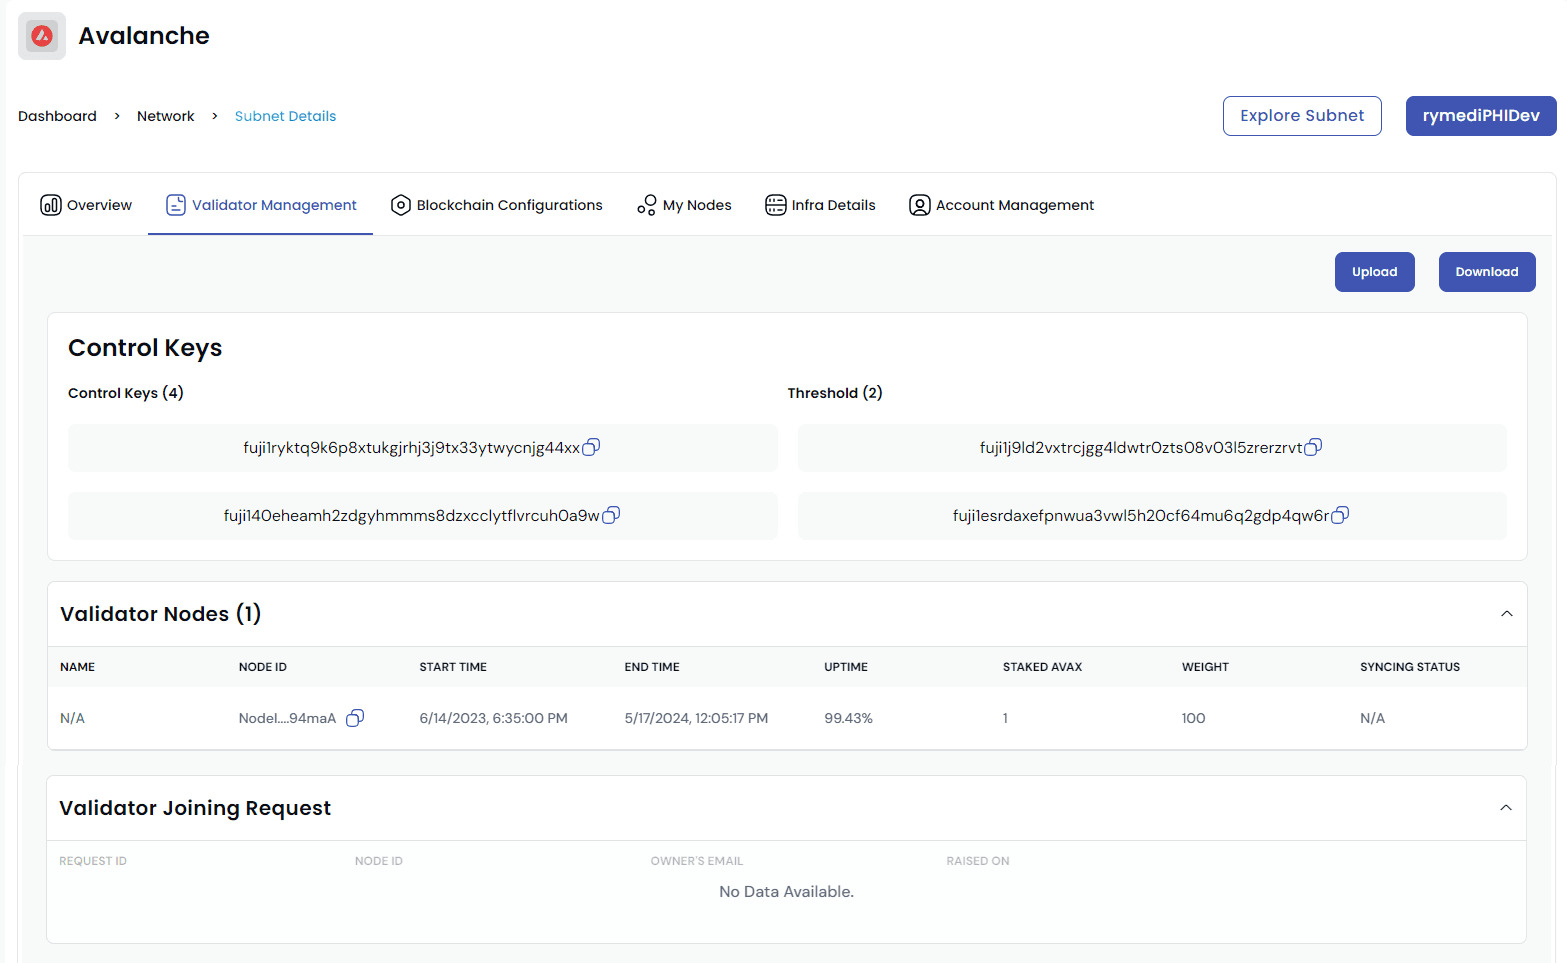The height and width of the screenshot is (963, 1567).
Task: Click the My Nodes icon
Action: click(647, 205)
